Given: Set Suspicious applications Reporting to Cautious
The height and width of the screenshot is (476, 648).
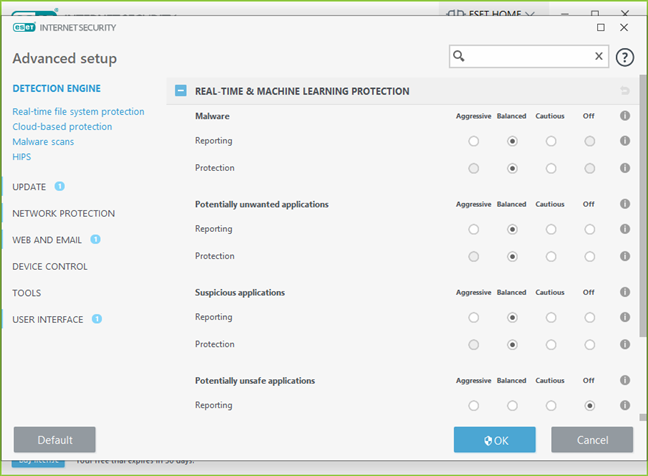Looking at the screenshot, I should (x=551, y=317).
